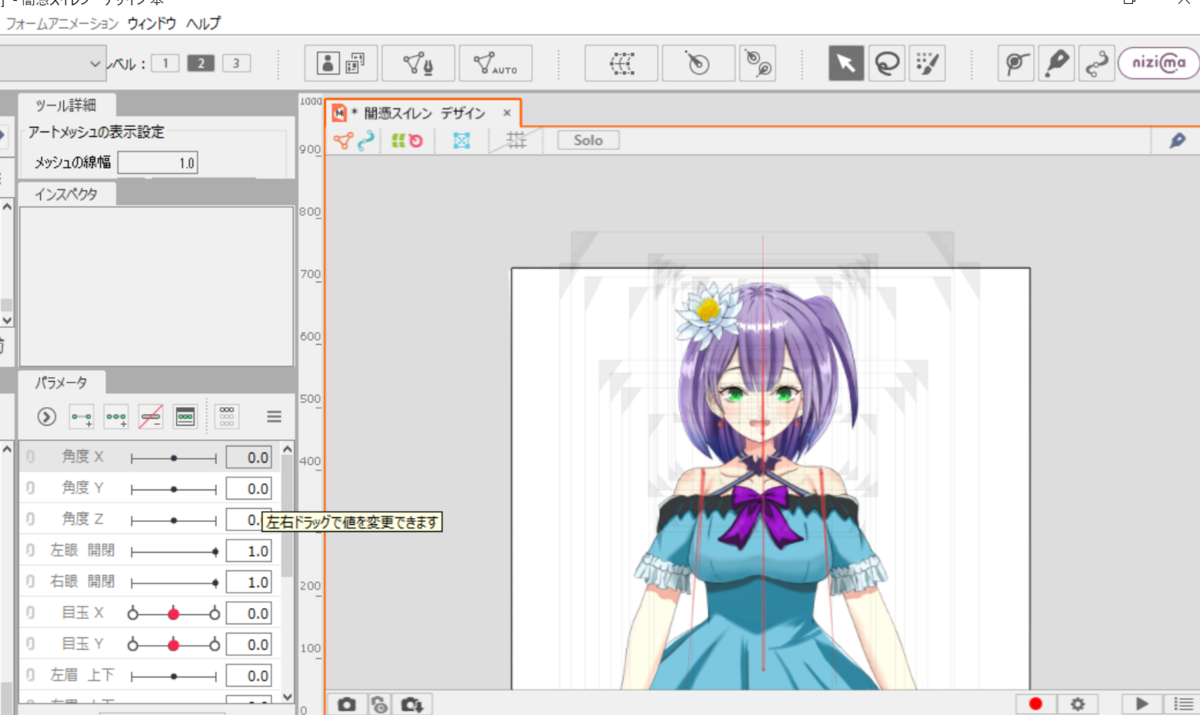Expand the parameter panel arrow button
1200x715 pixels.
[46, 417]
